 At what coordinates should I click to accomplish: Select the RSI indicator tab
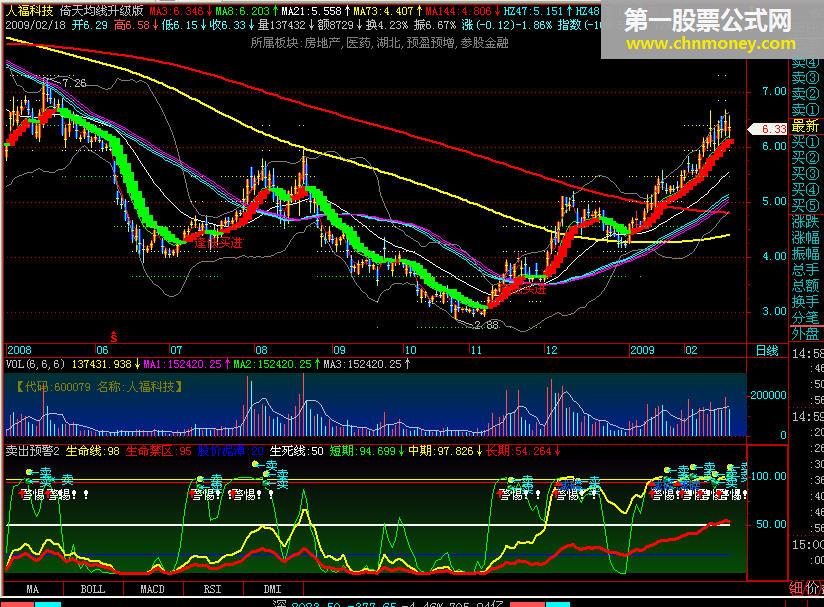click(212, 589)
